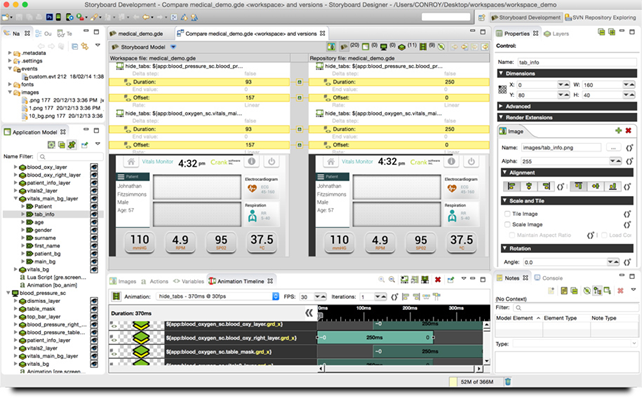The image size is (642, 398).
Task: Collapse the Render Extensions section
Action: point(500,117)
